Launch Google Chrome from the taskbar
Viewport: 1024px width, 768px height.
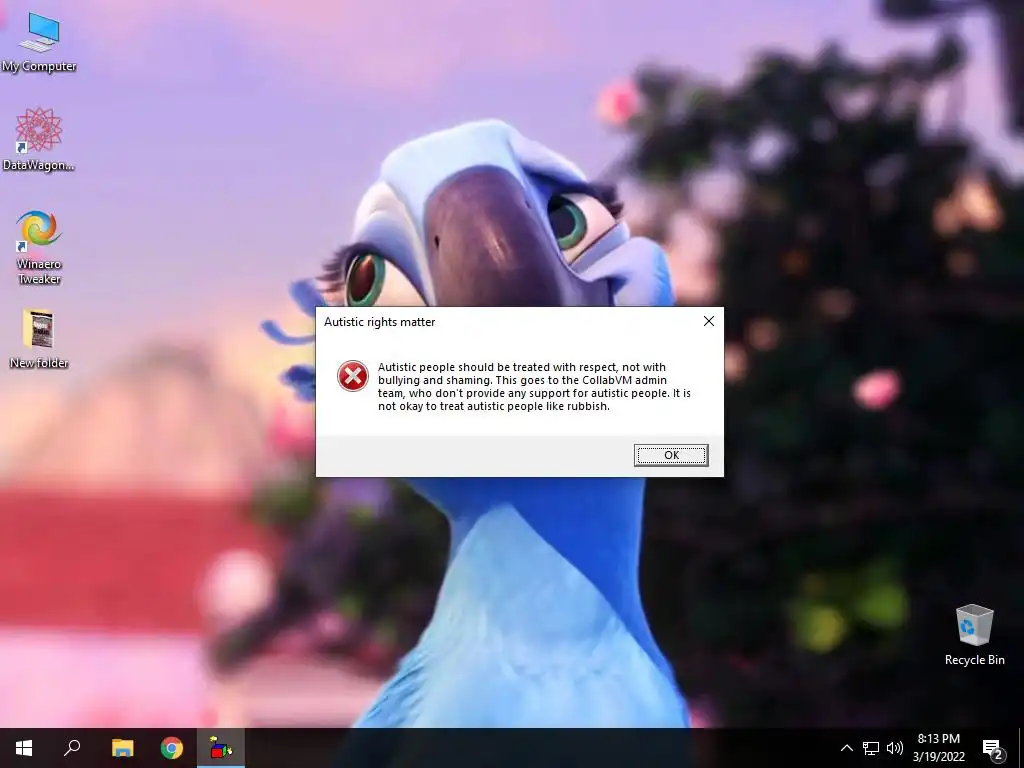172,748
